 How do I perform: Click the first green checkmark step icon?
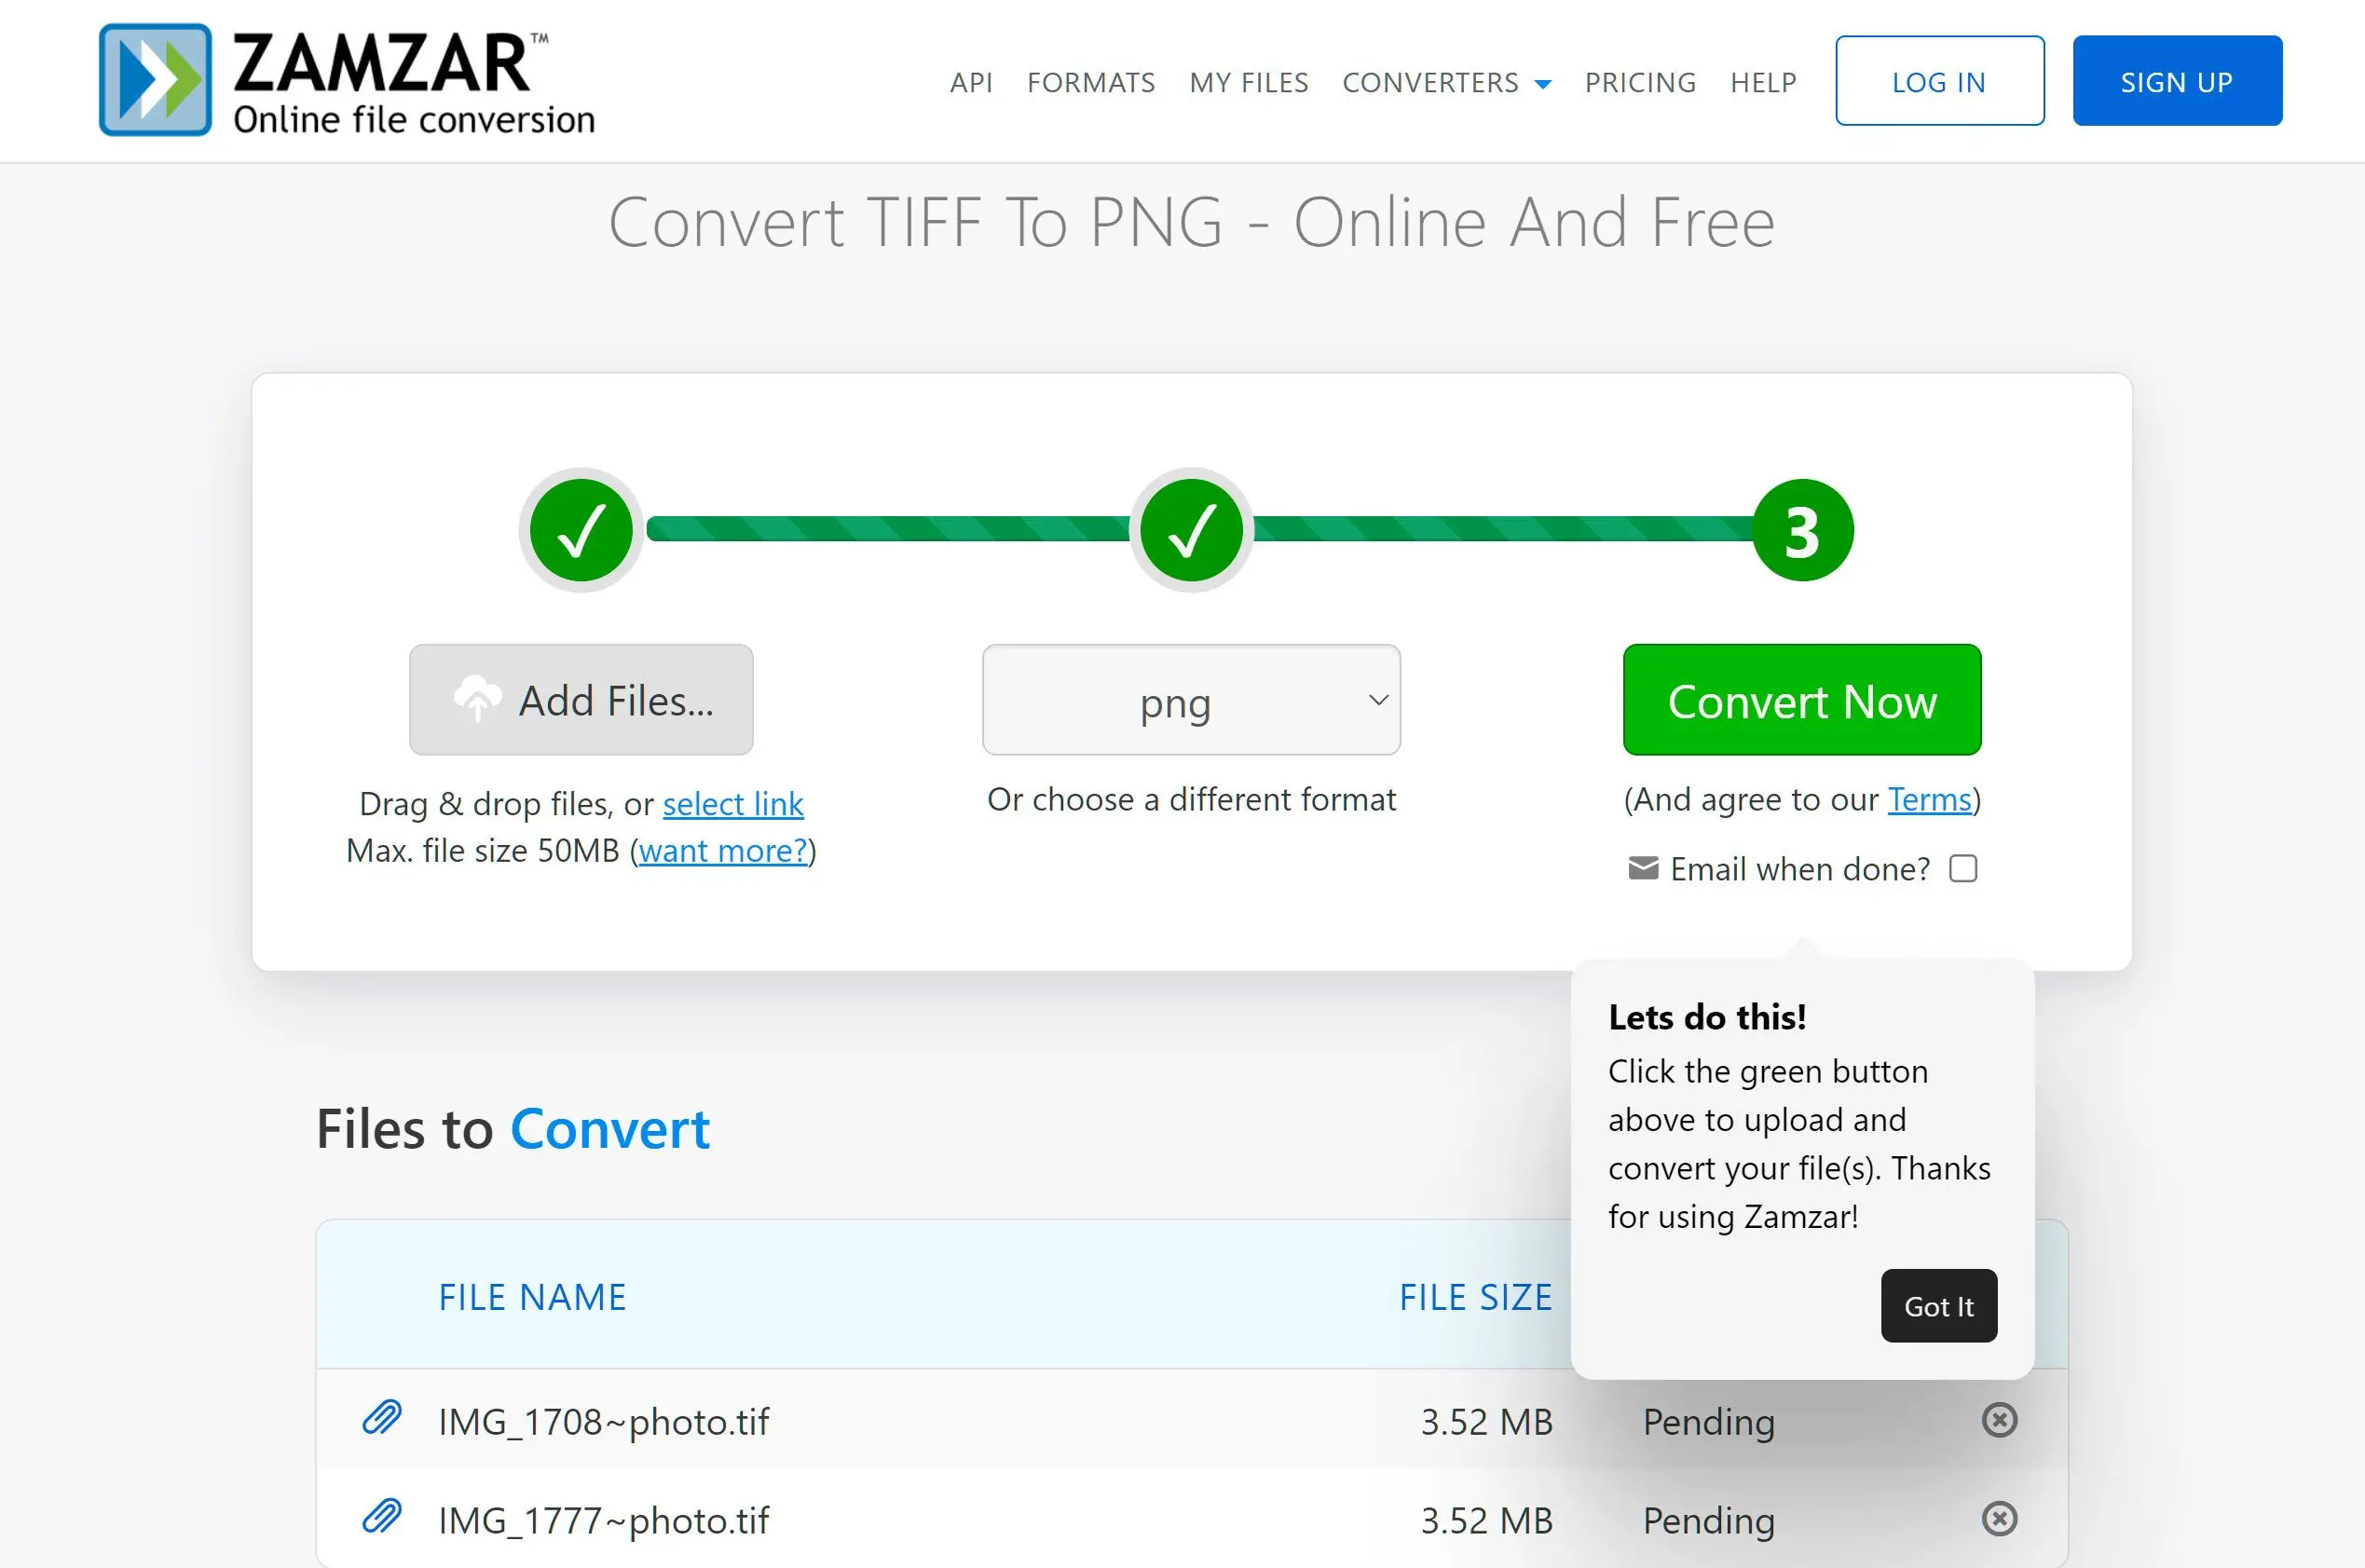coord(581,526)
